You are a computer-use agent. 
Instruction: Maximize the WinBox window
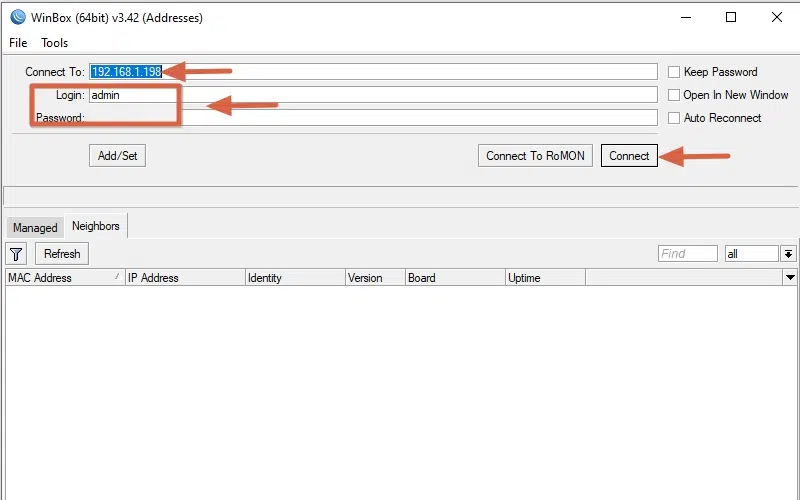731,17
